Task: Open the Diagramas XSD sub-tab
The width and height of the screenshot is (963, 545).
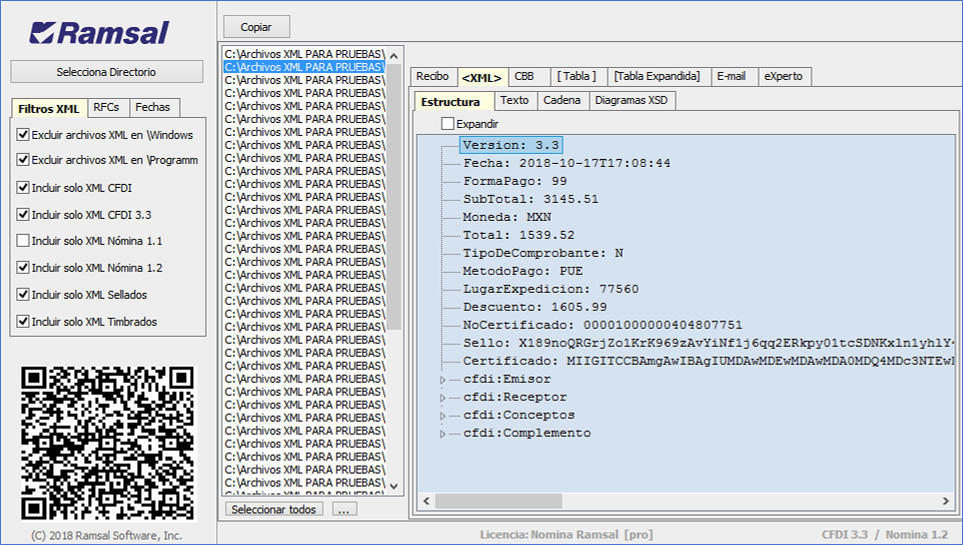Action: tap(631, 100)
